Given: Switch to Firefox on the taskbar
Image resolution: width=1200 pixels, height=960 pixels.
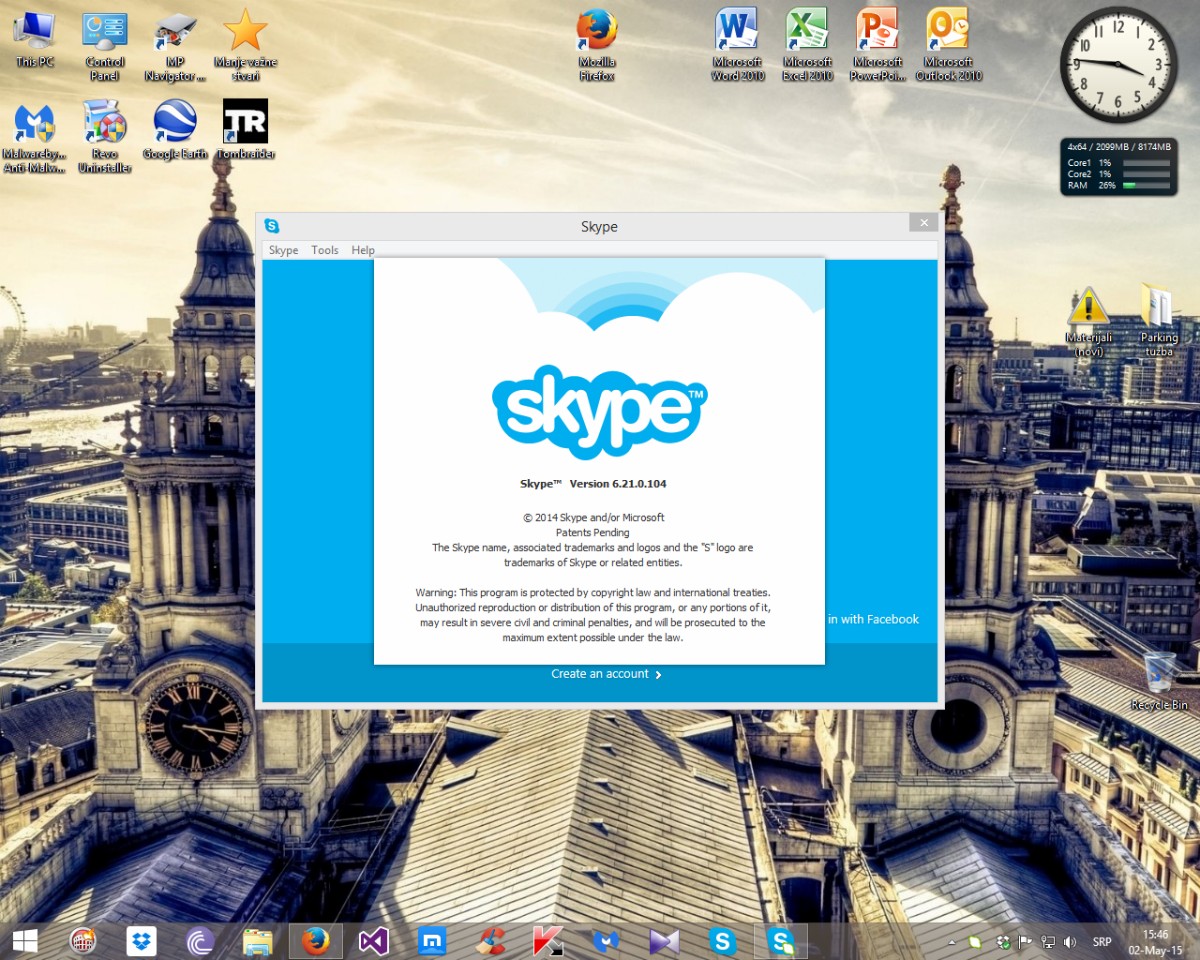Looking at the screenshot, I should (x=316, y=941).
